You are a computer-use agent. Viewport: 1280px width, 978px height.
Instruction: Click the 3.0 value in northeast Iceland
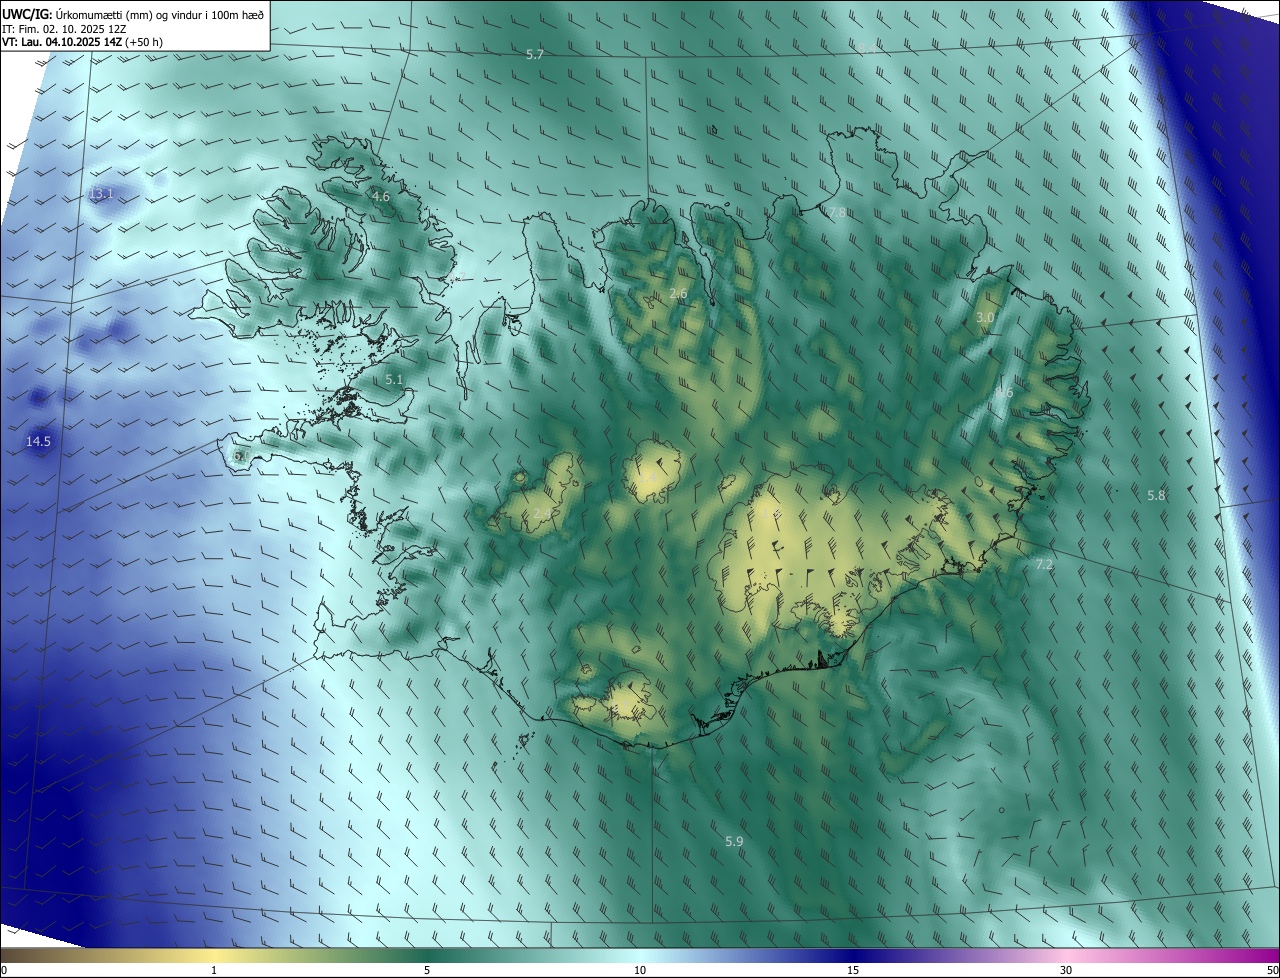tap(985, 317)
